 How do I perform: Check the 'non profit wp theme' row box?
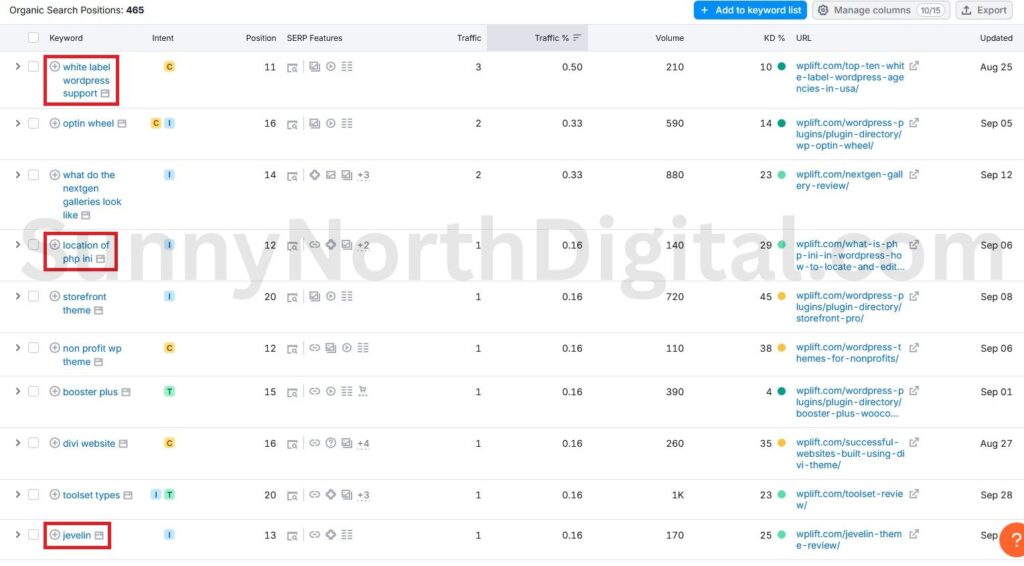tap(33, 348)
